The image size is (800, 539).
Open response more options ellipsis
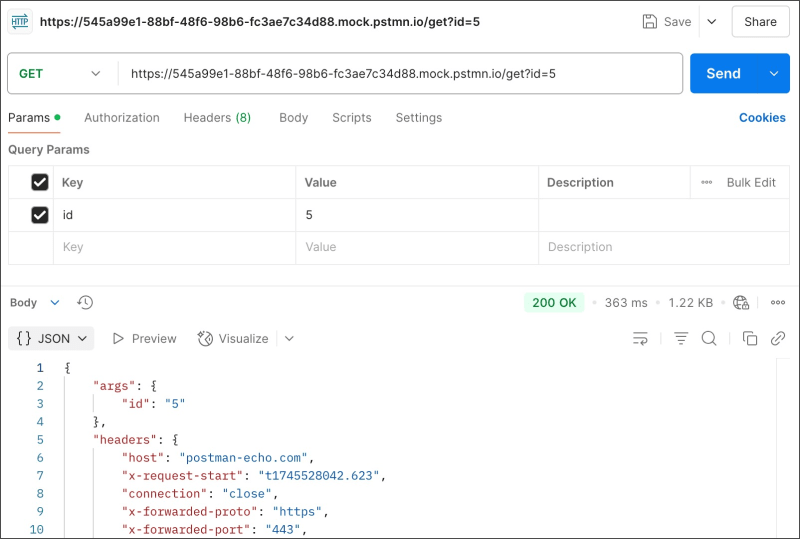tap(778, 302)
